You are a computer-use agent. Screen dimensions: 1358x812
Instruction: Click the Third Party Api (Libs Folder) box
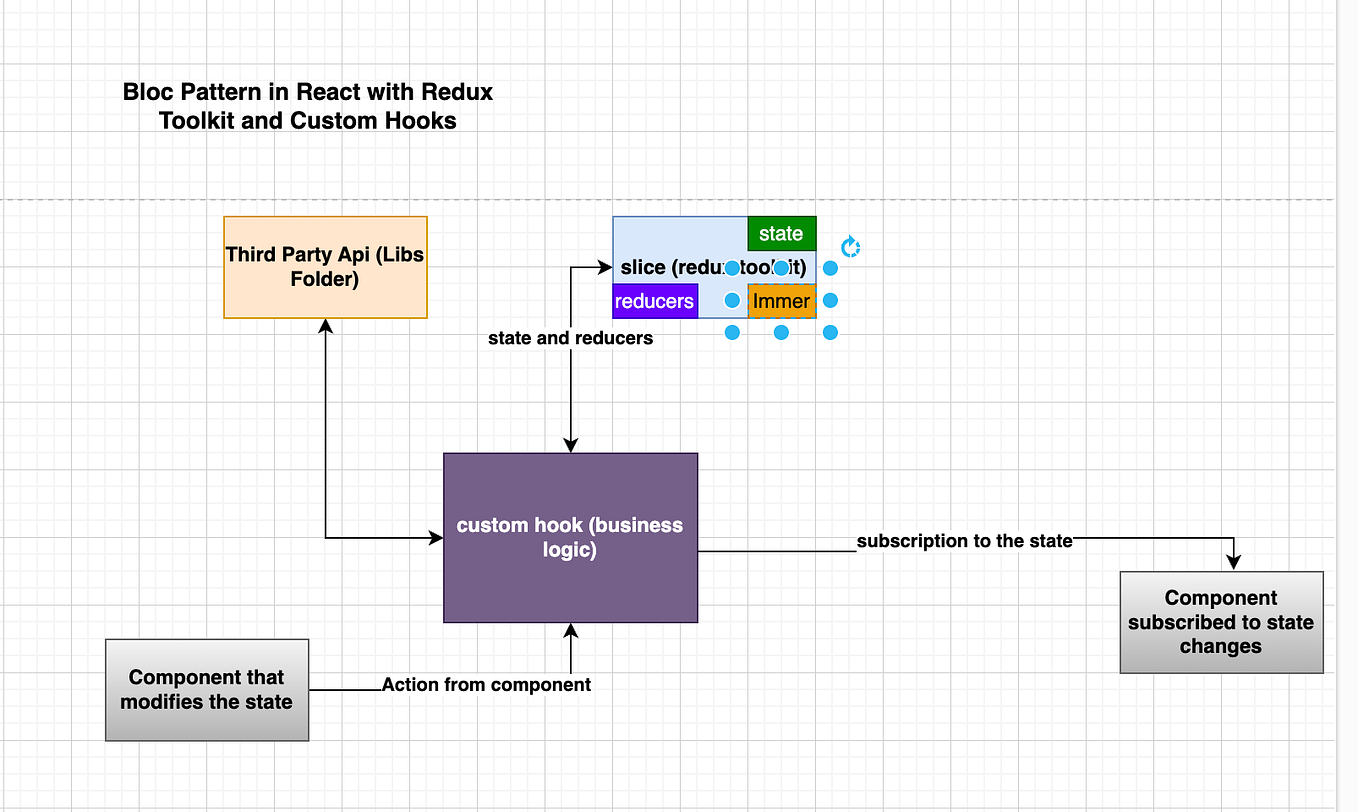[x=324, y=267]
